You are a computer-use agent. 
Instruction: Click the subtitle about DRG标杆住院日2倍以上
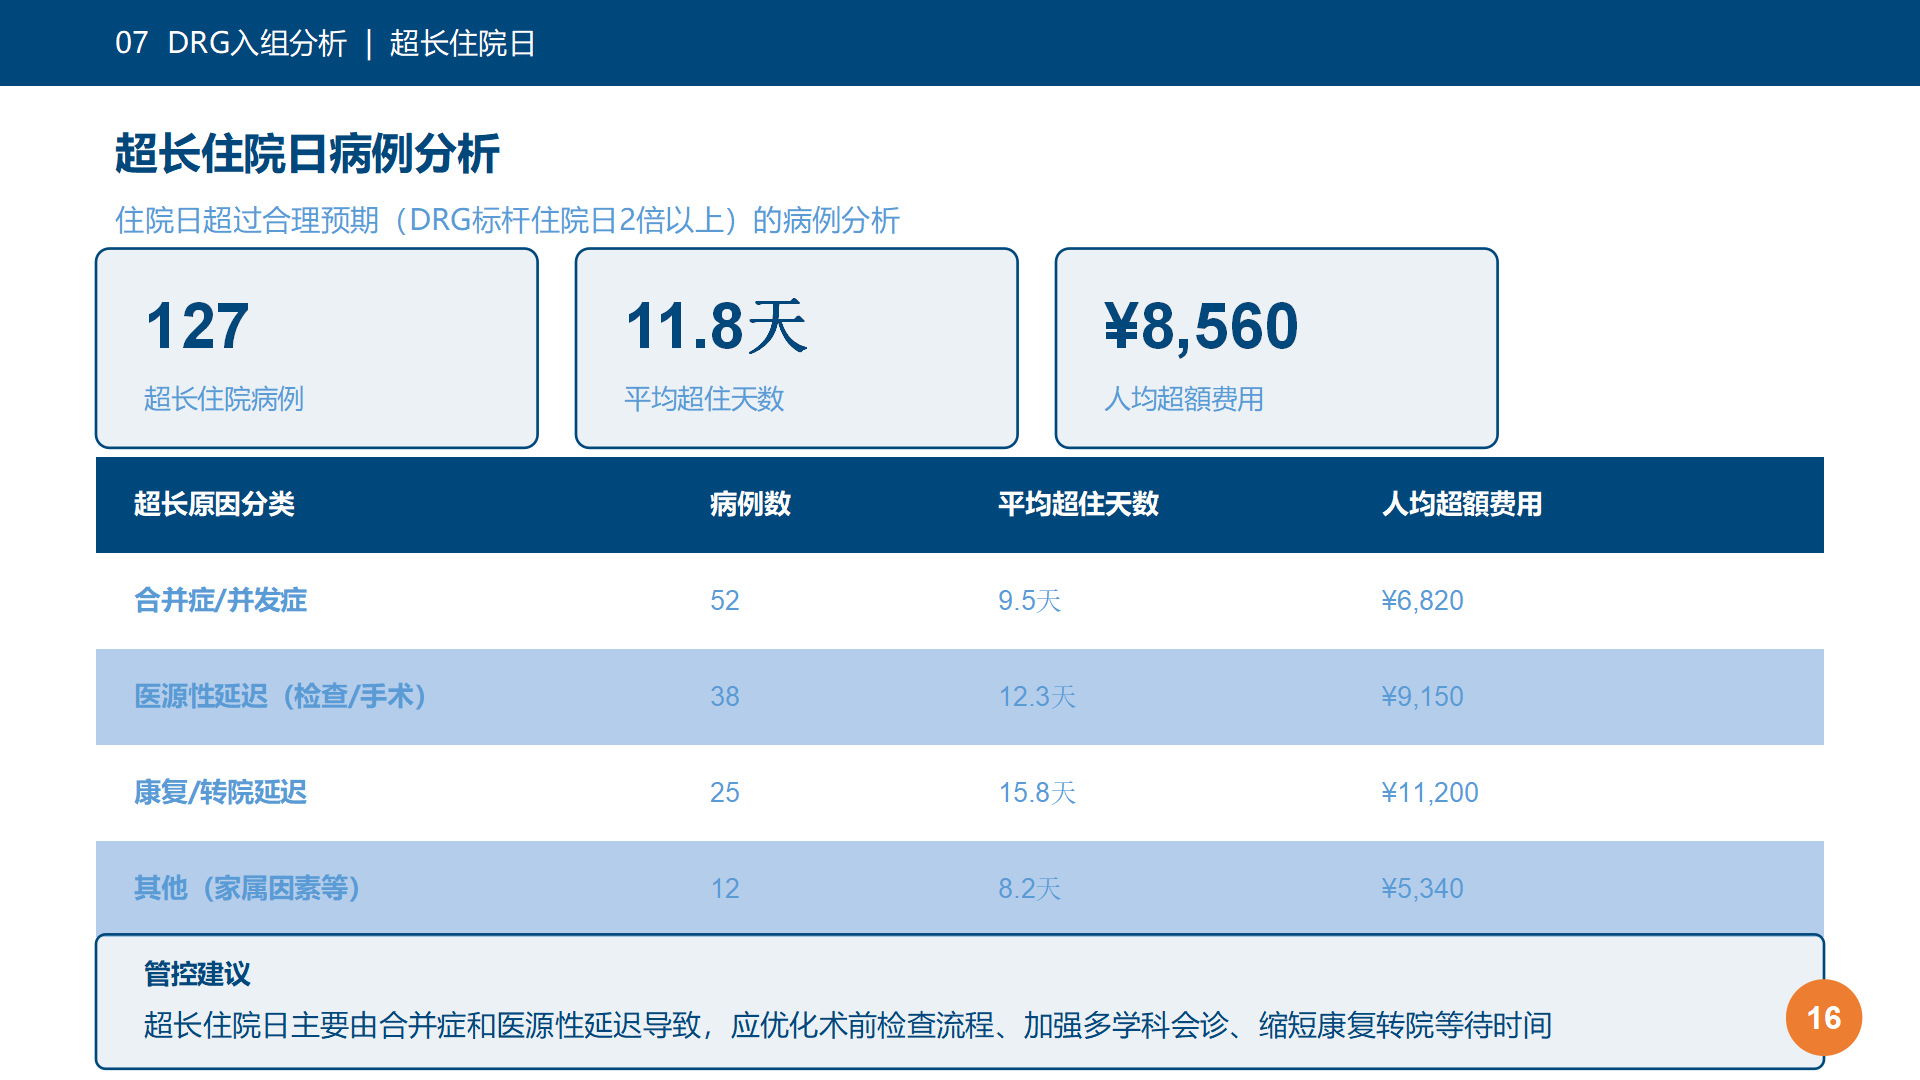click(507, 220)
